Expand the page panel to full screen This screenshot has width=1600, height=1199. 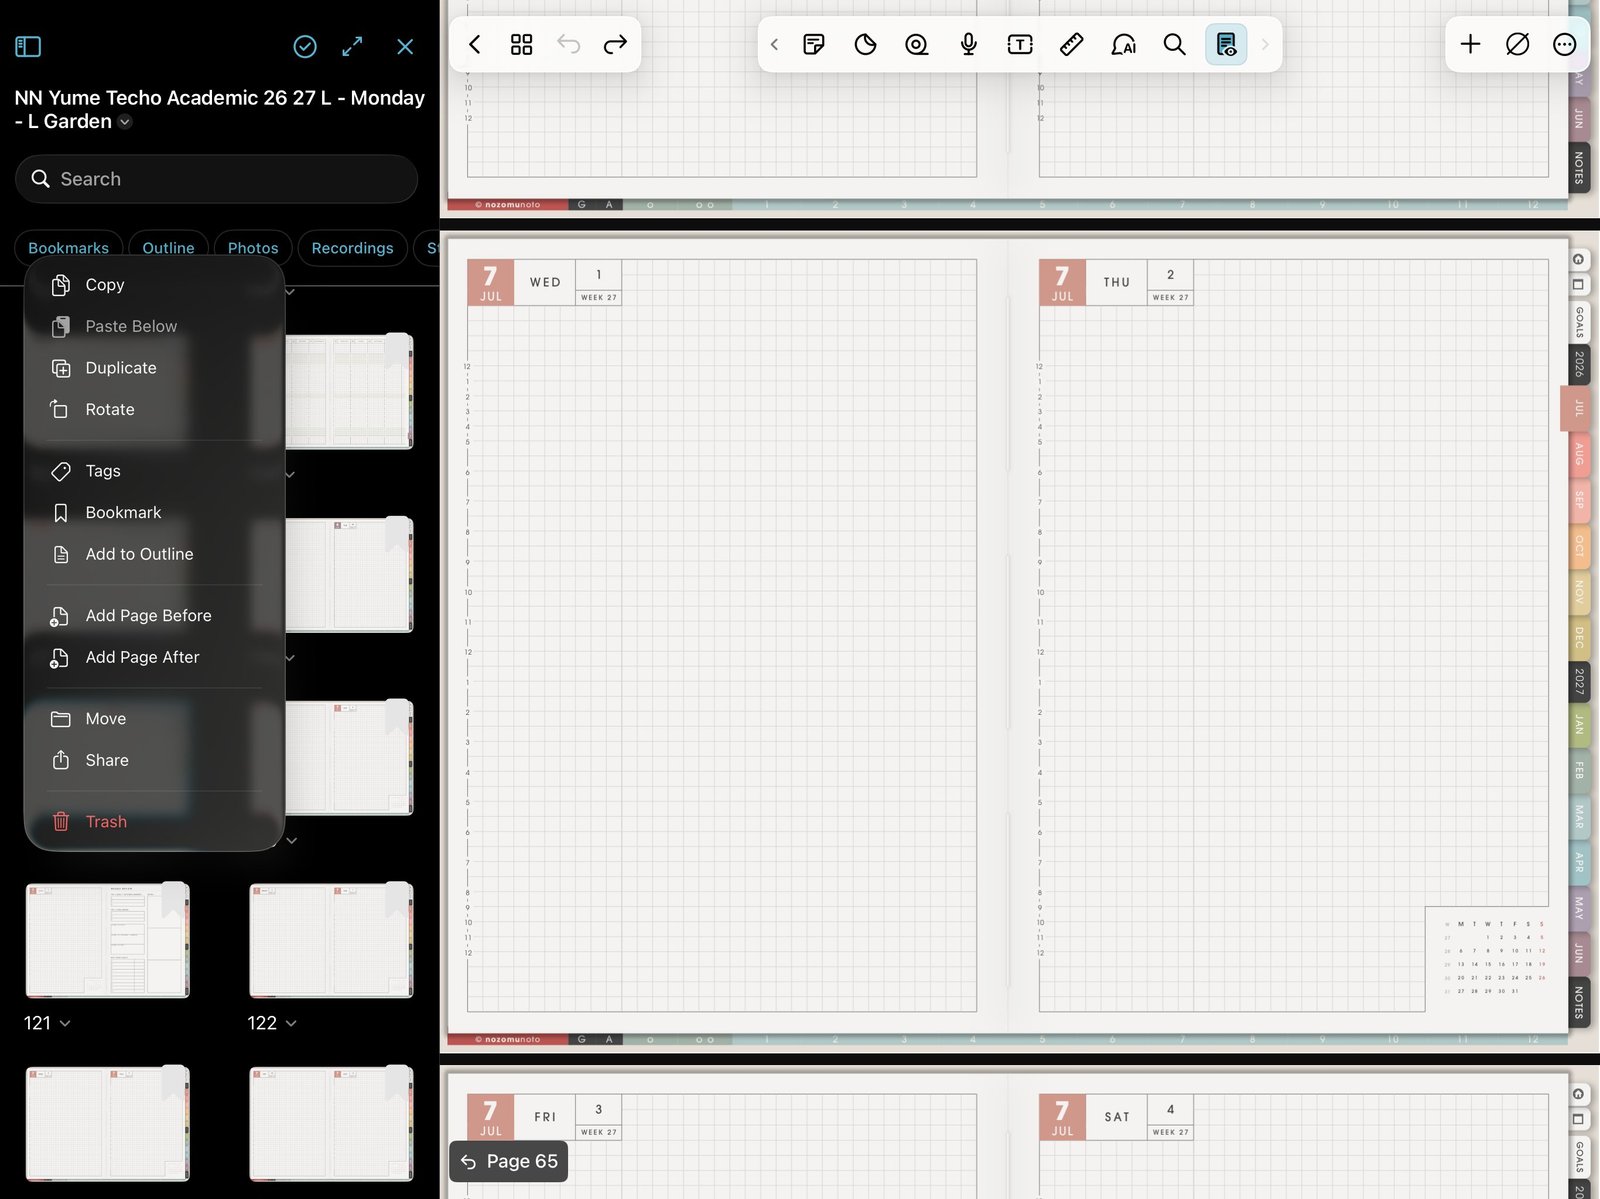click(x=352, y=46)
